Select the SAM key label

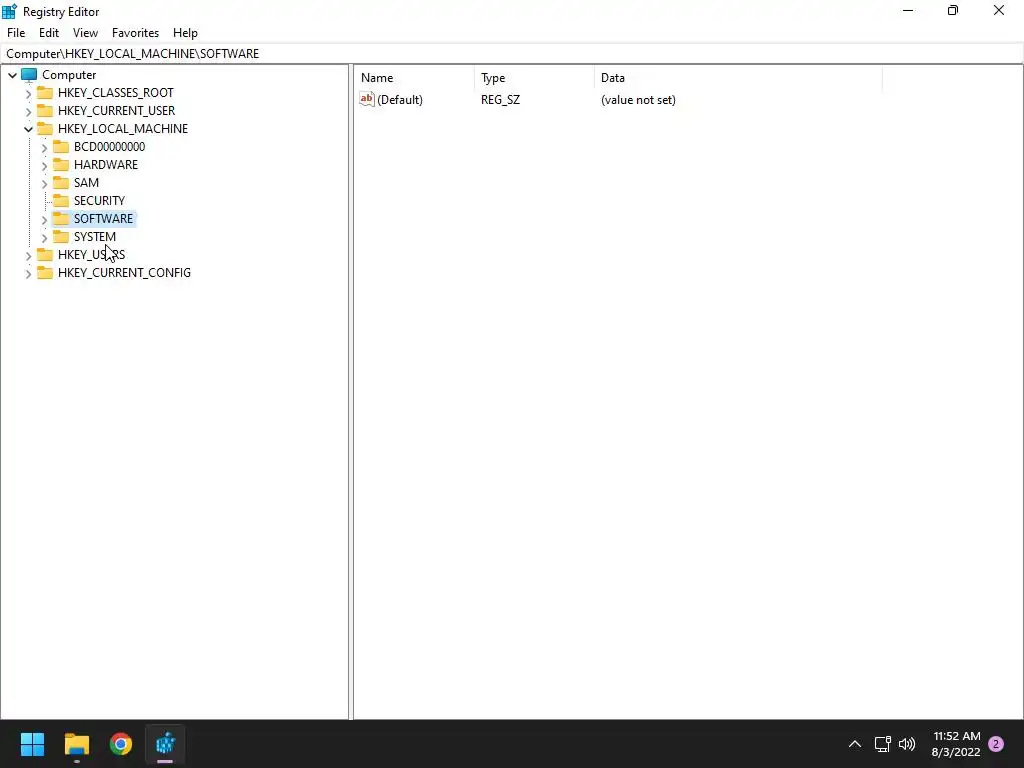86,182
